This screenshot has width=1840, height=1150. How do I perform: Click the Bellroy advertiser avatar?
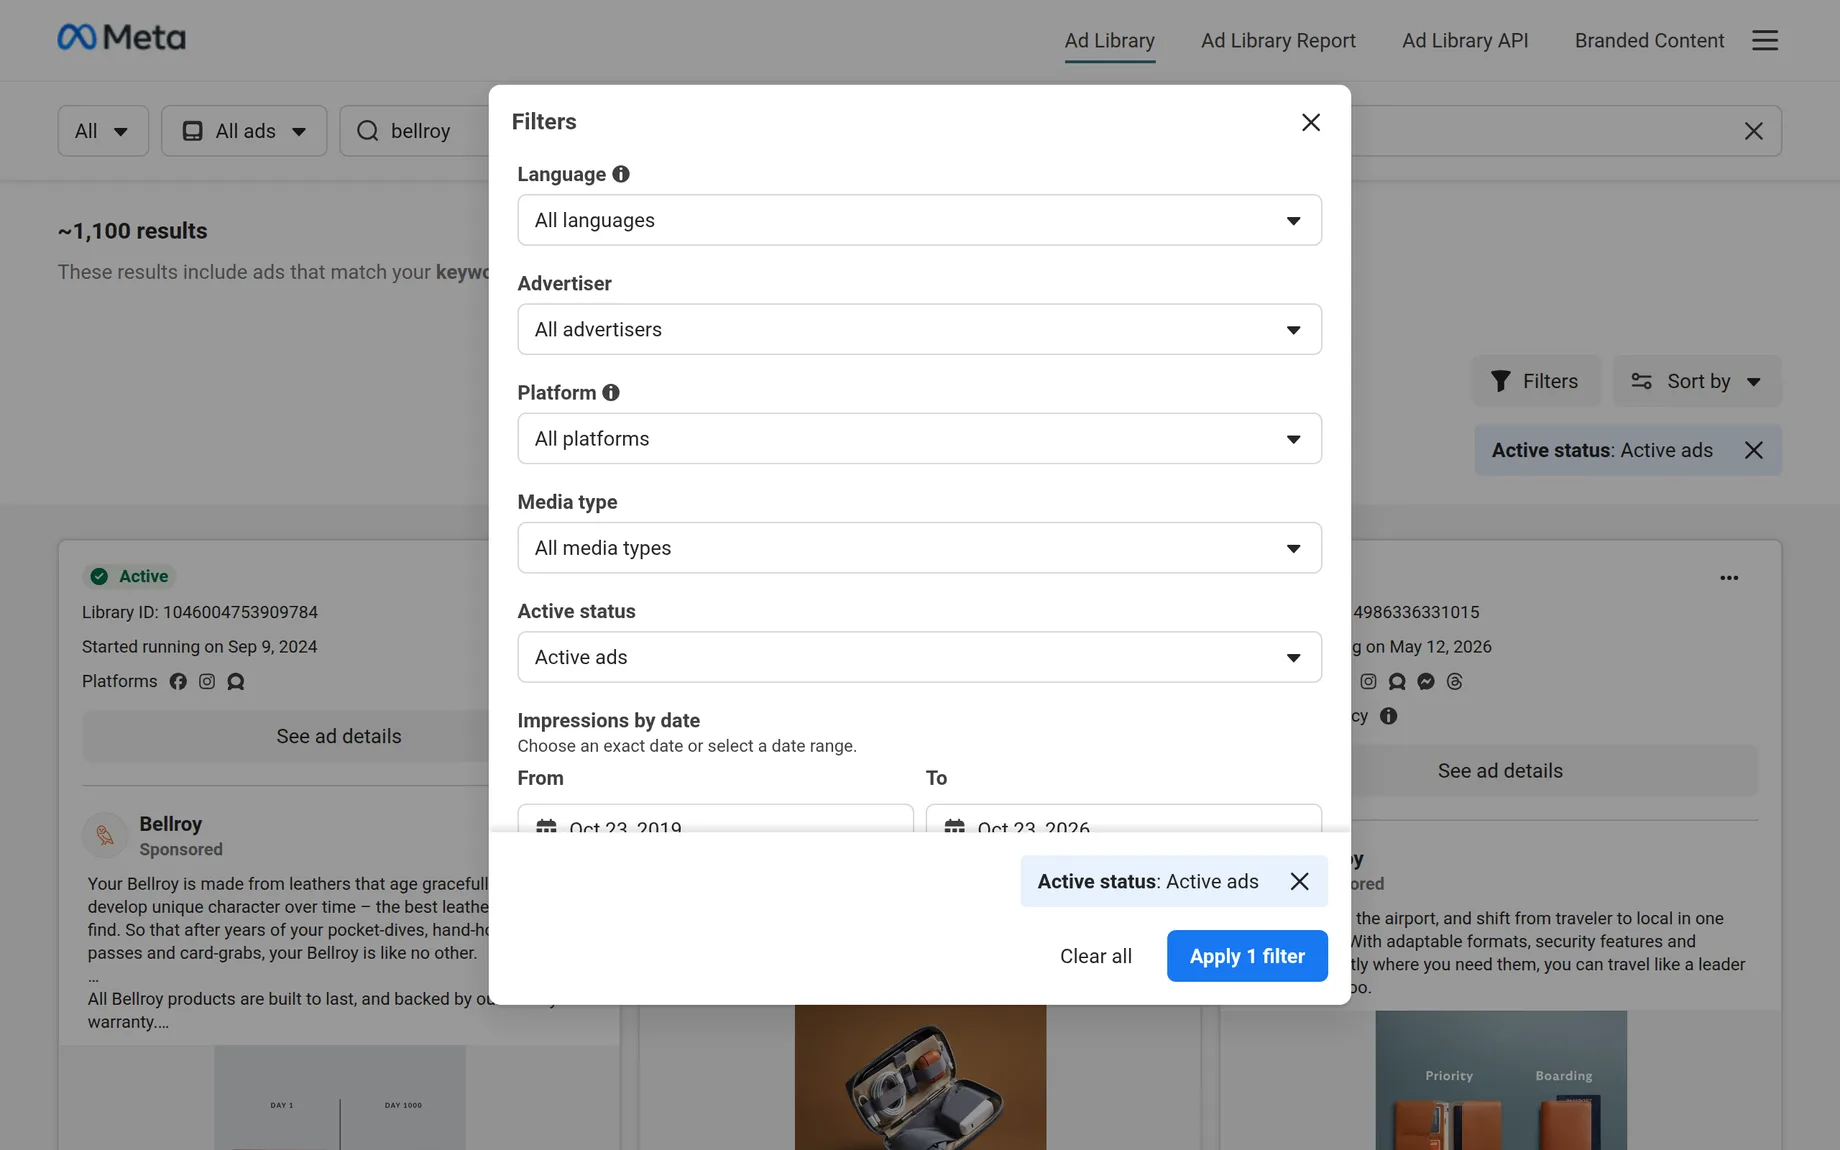pos(105,835)
